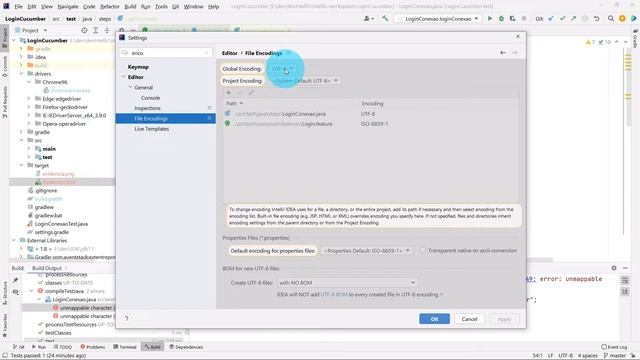Select Console under General settings

[x=150, y=98]
